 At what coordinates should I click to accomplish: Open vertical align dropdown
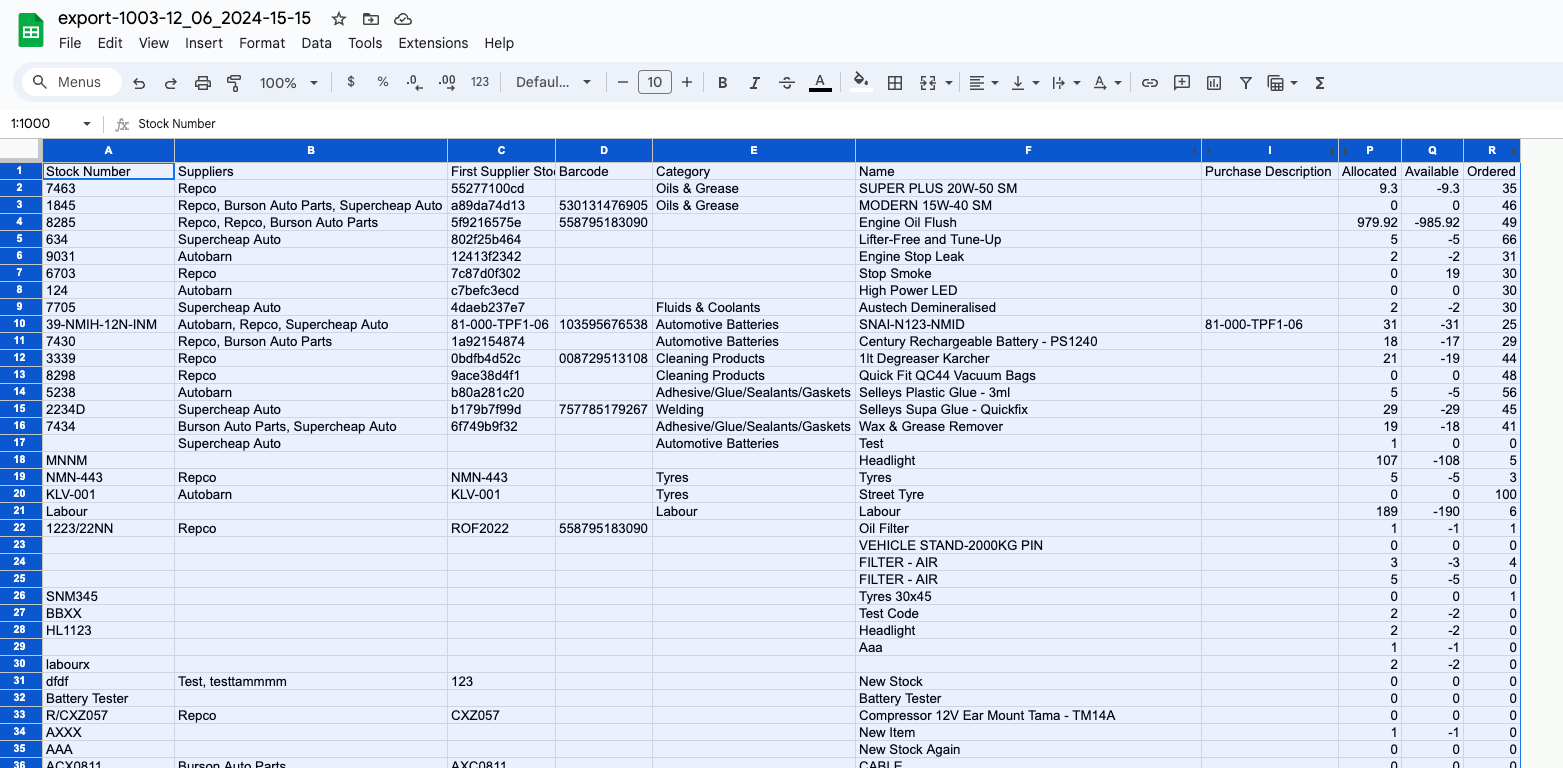point(1025,83)
